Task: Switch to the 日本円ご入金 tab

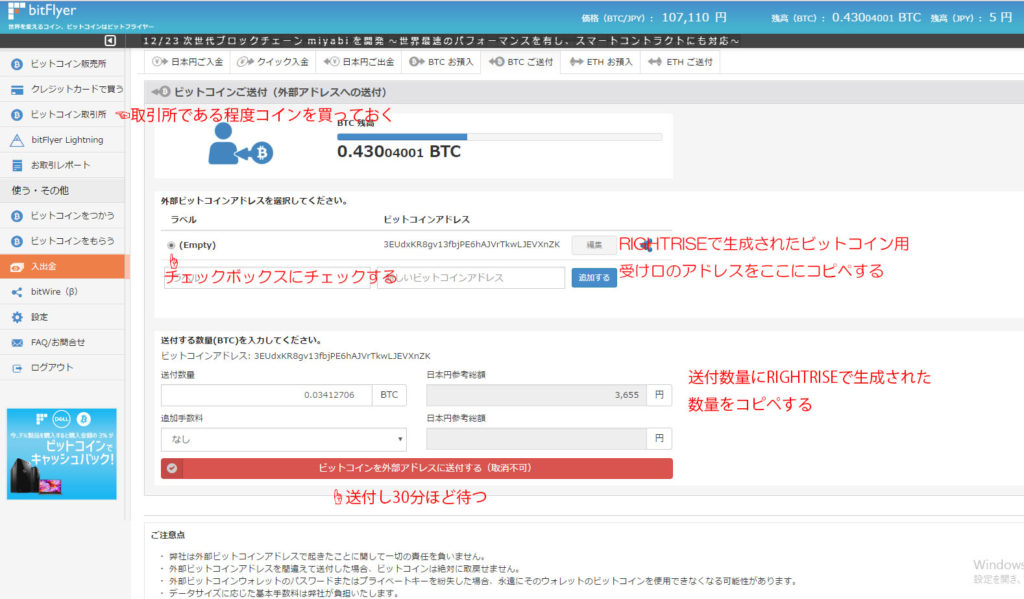Action: (x=187, y=62)
